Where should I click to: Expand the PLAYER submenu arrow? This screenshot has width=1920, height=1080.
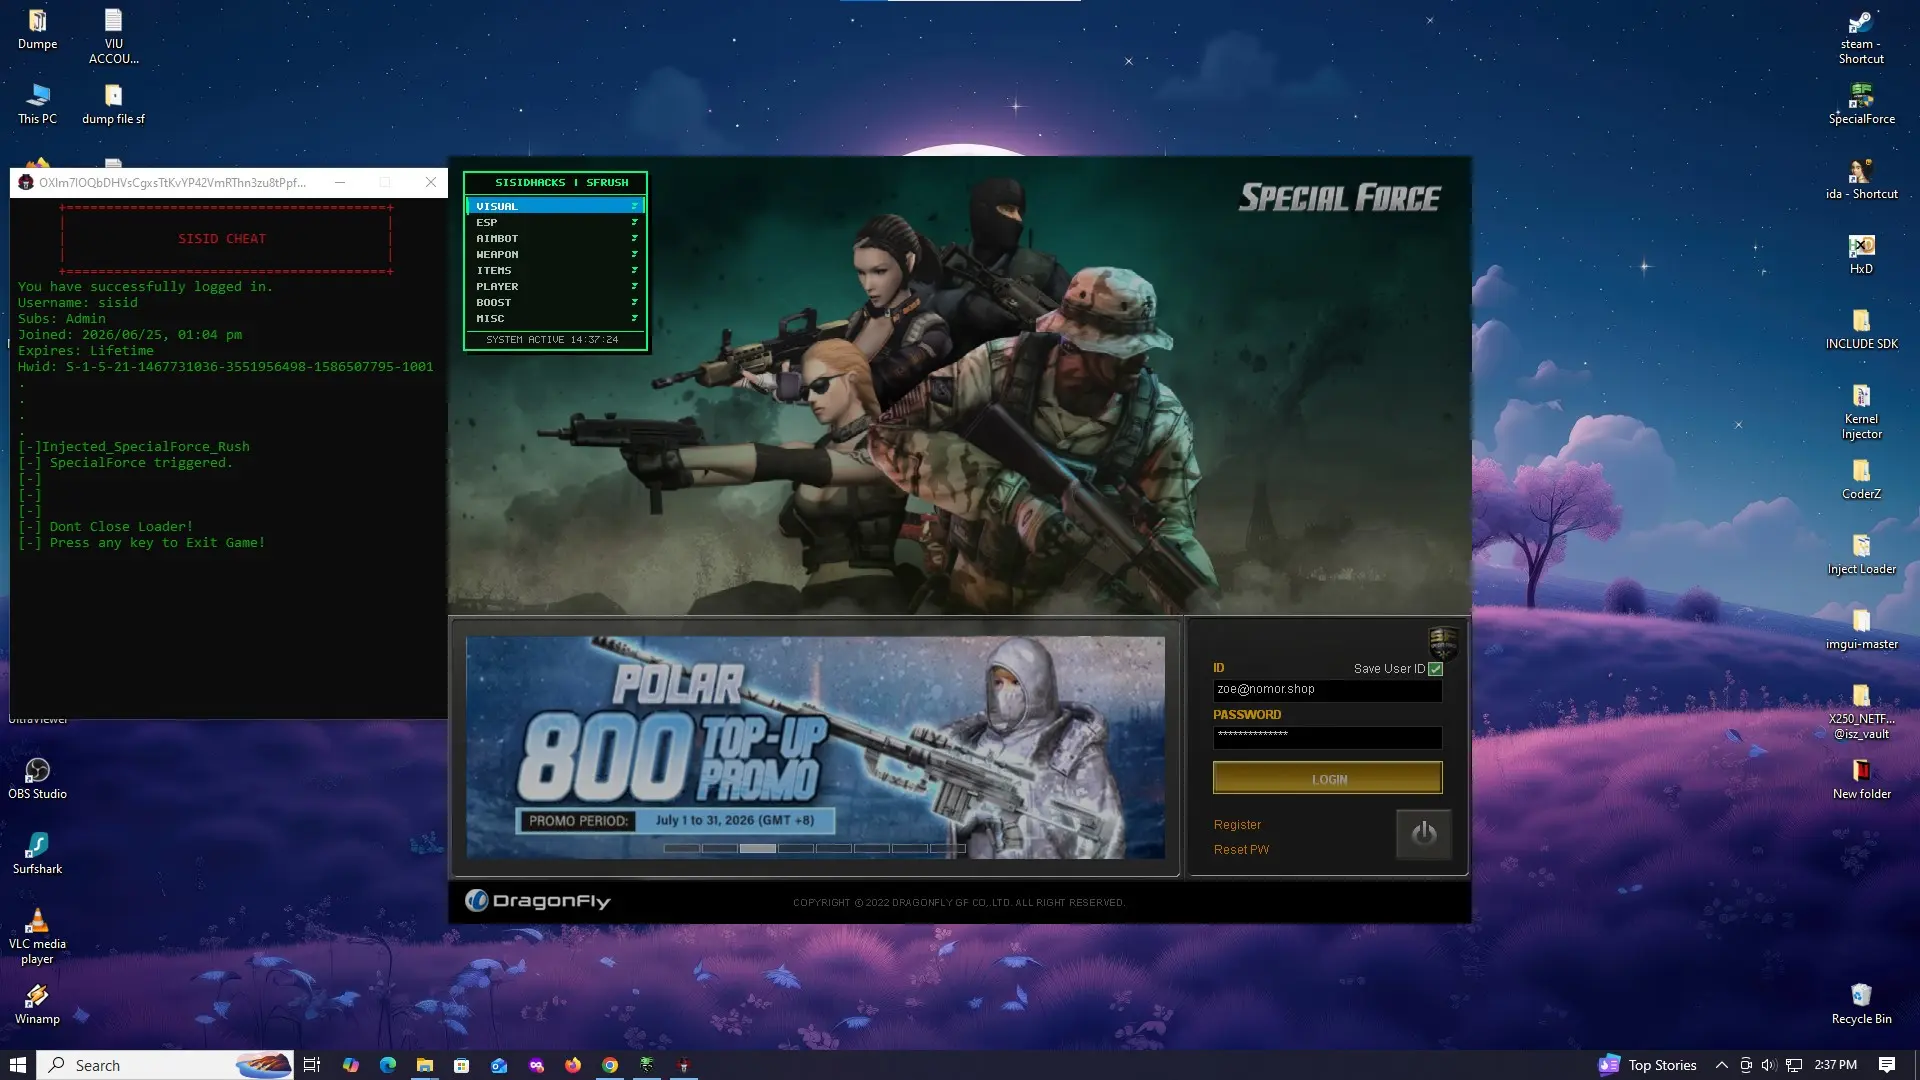click(634, 286)
